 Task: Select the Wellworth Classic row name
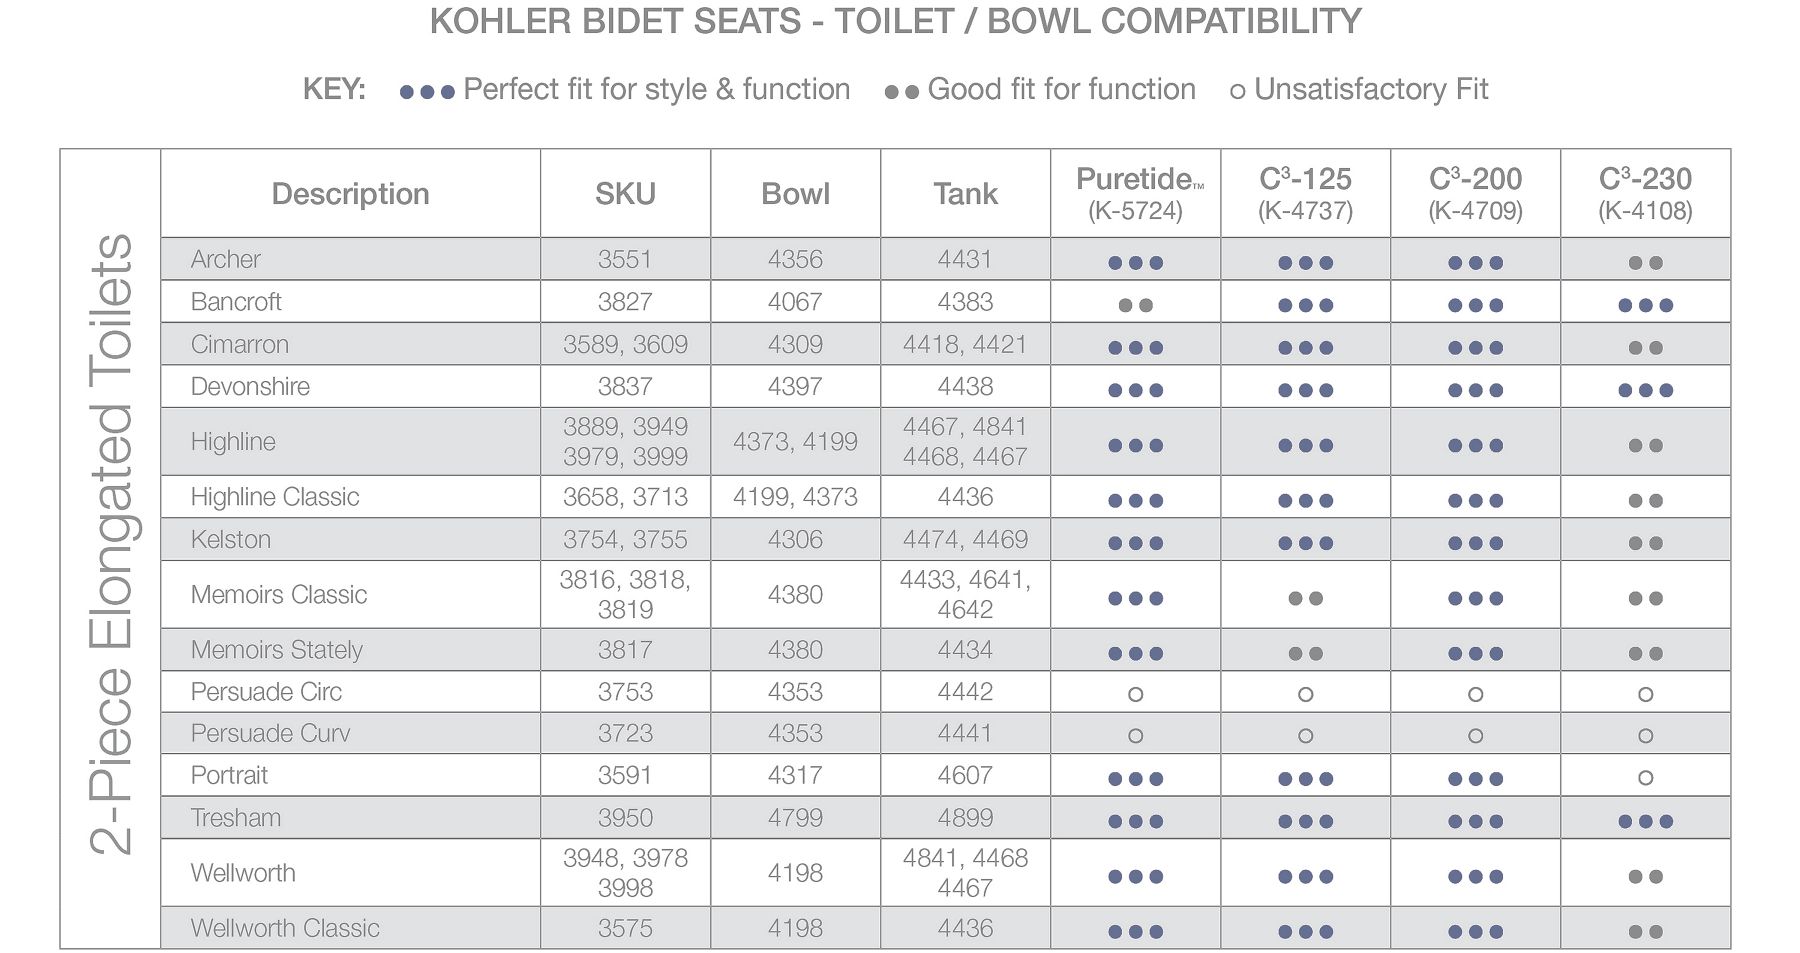tap(285, 928)
